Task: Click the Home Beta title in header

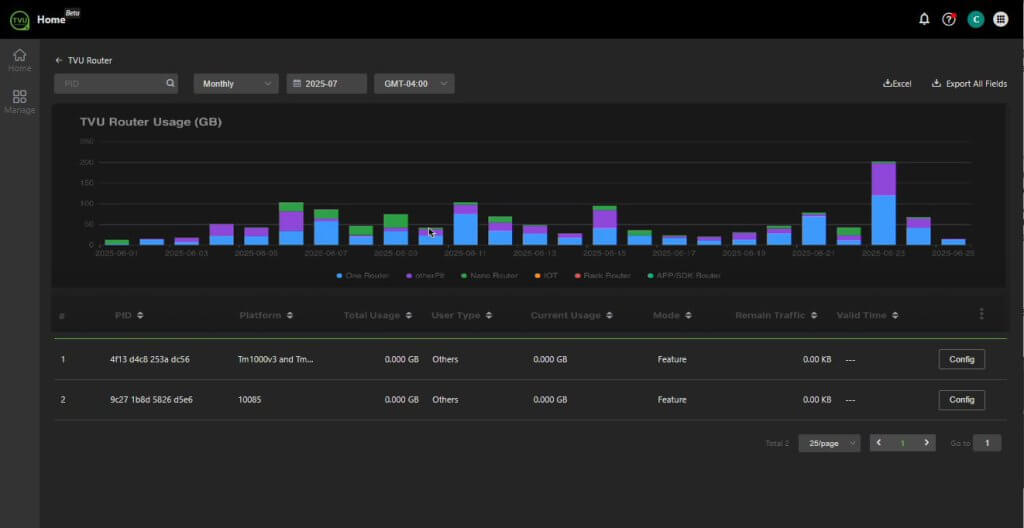Action: 58,18
